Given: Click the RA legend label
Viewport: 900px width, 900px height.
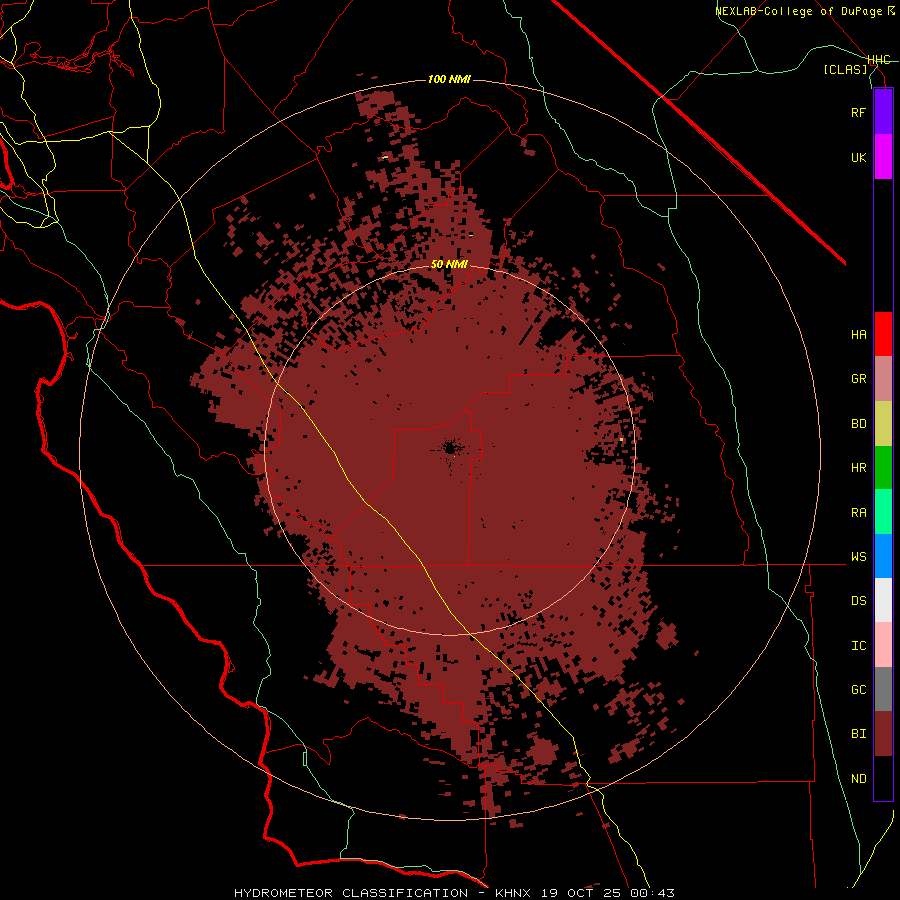Looking at the screenshot, I should [x=858, y=513].
